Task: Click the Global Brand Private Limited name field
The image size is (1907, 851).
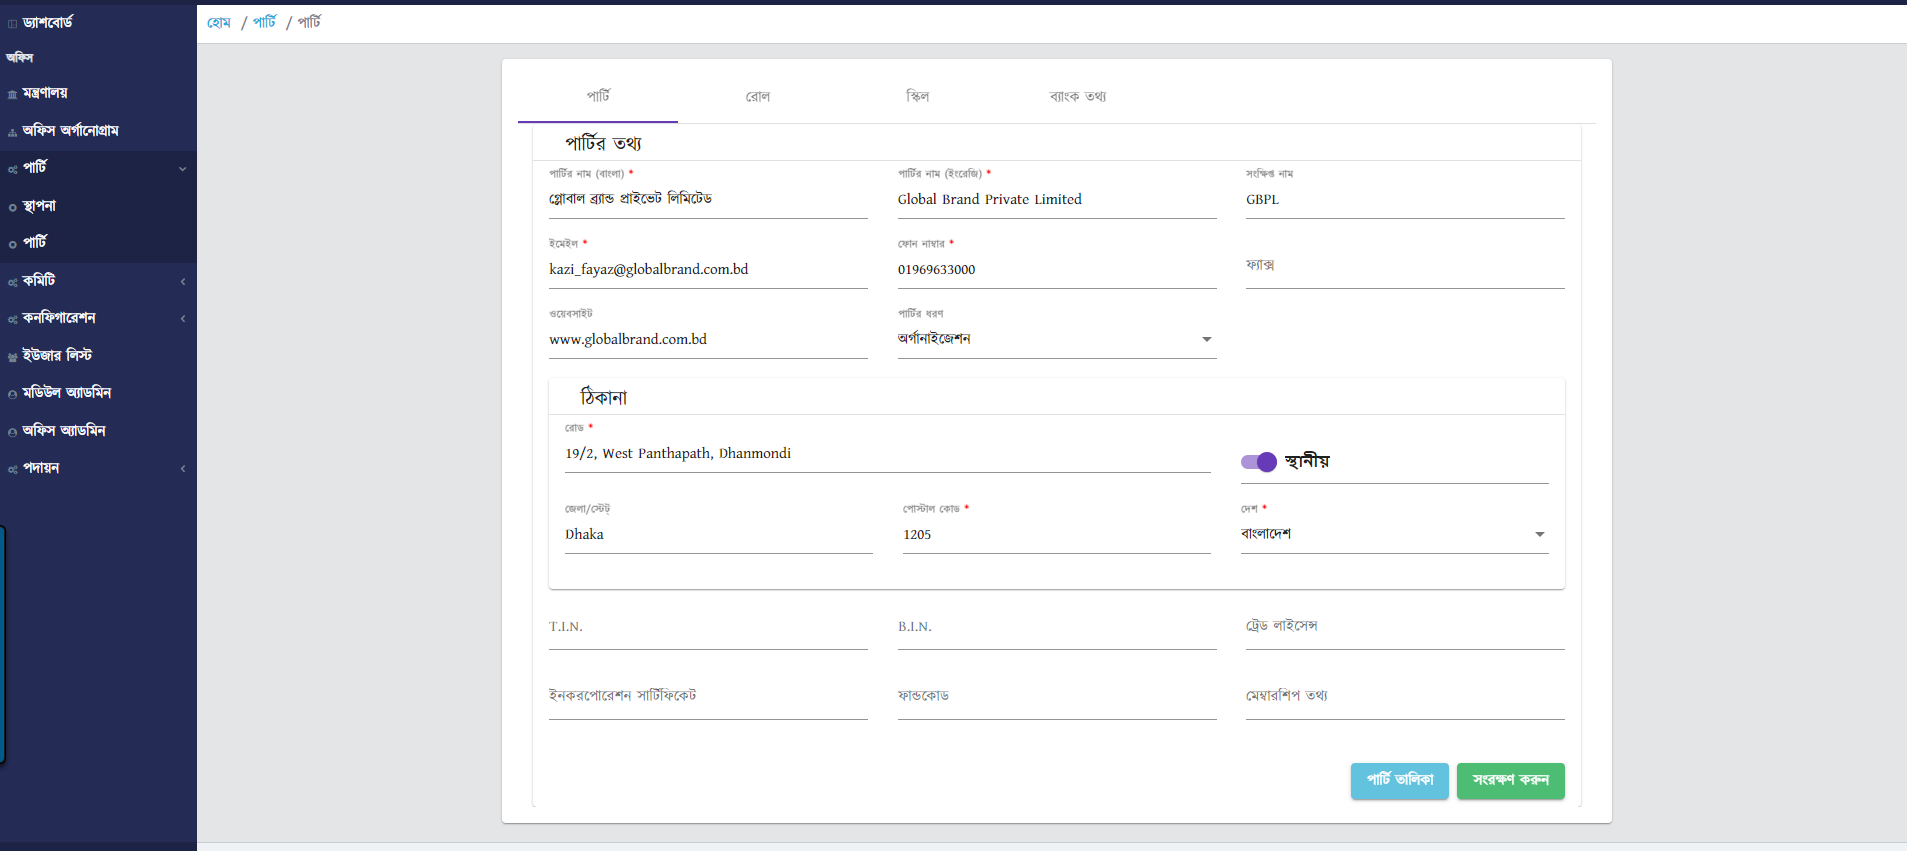Action: click(1057, 199)
